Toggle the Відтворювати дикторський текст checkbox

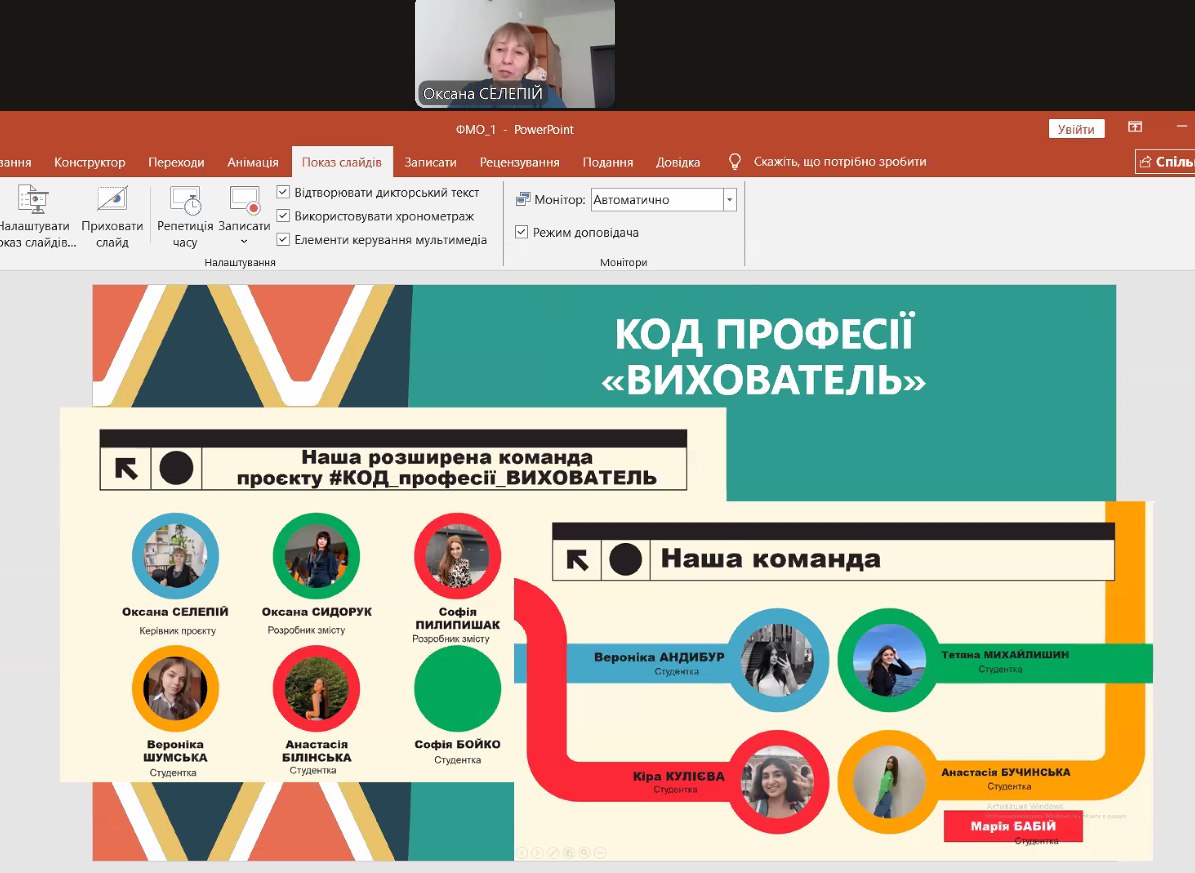pyautogui.click(x=283, y=192)
